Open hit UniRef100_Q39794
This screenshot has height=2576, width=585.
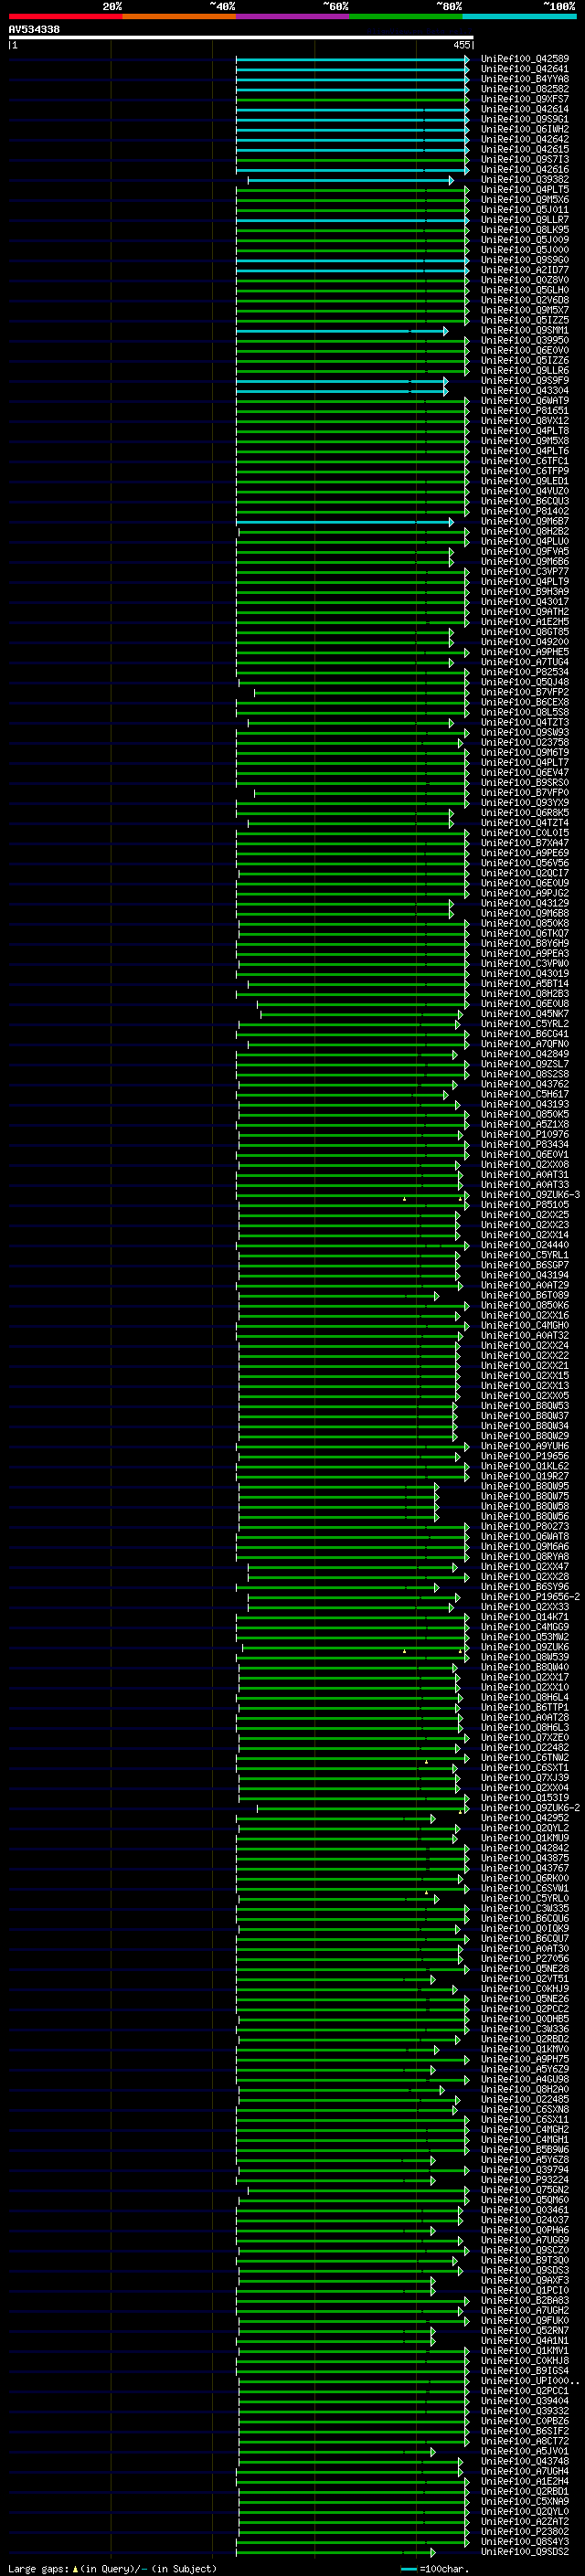[x=524, y=2169]
